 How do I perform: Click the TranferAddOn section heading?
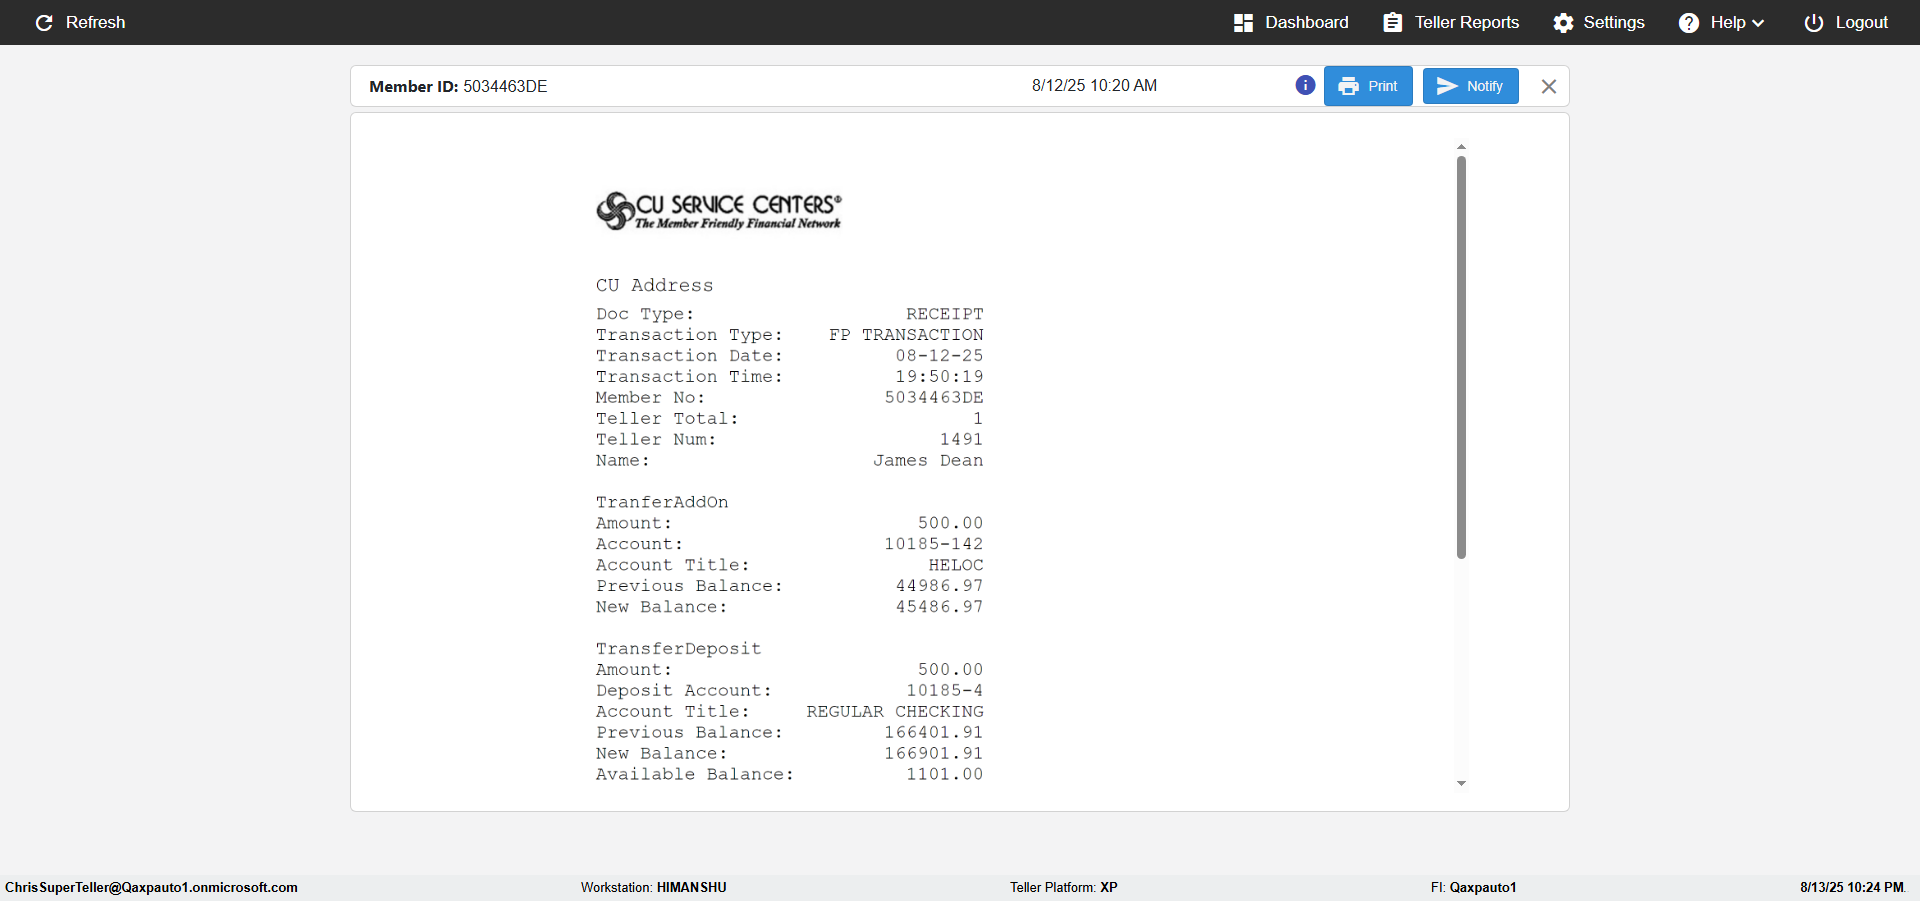coord(662,502)
